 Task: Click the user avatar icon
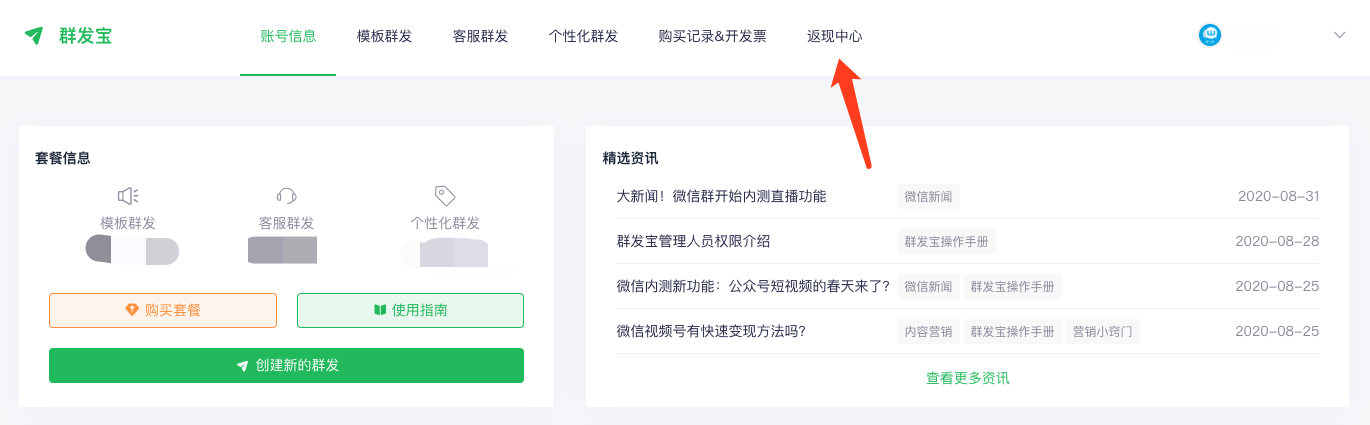point(1210,35)
